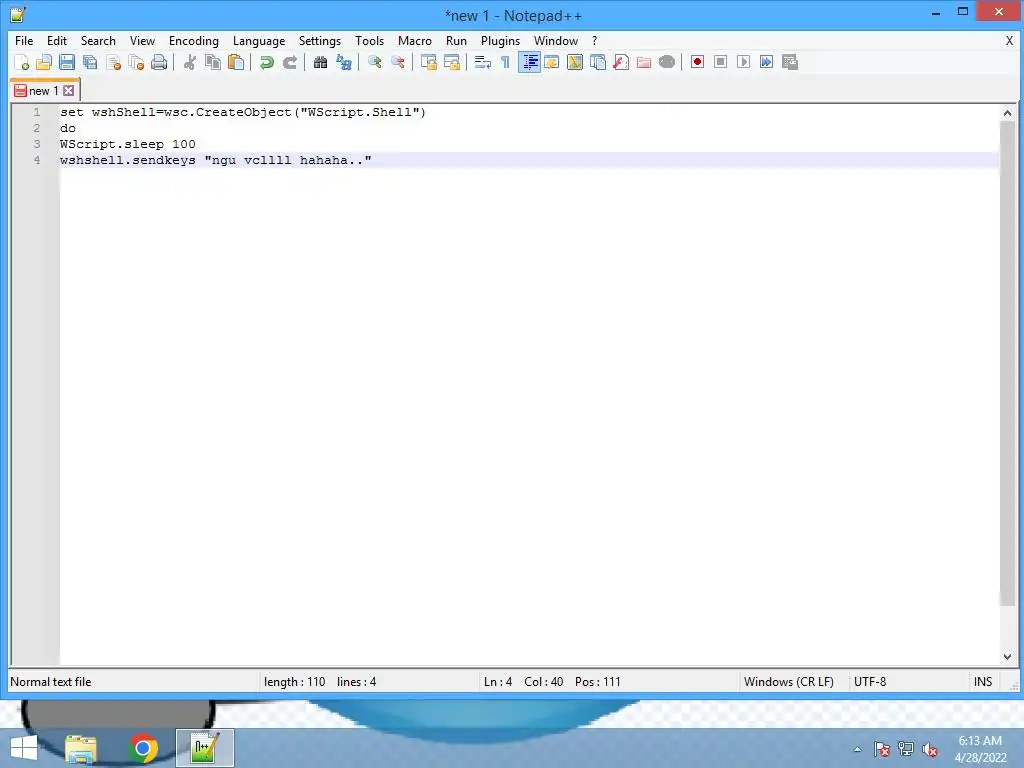Create a new file with the New icon
Screen dimensions: 1024x768
coord(22,62)
